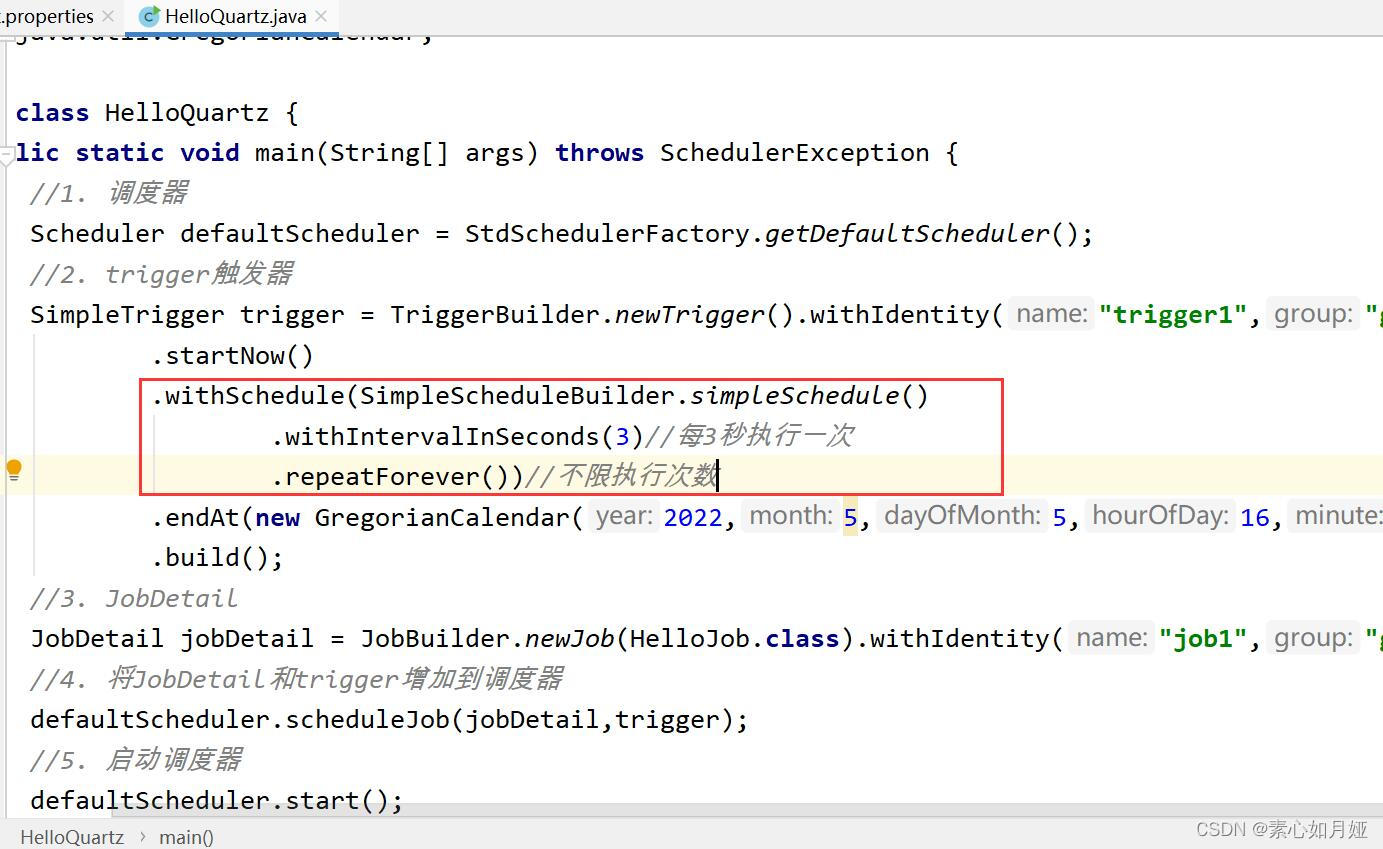
Task: Click the "trigger1" string literal
Action: pos(1173,314)
